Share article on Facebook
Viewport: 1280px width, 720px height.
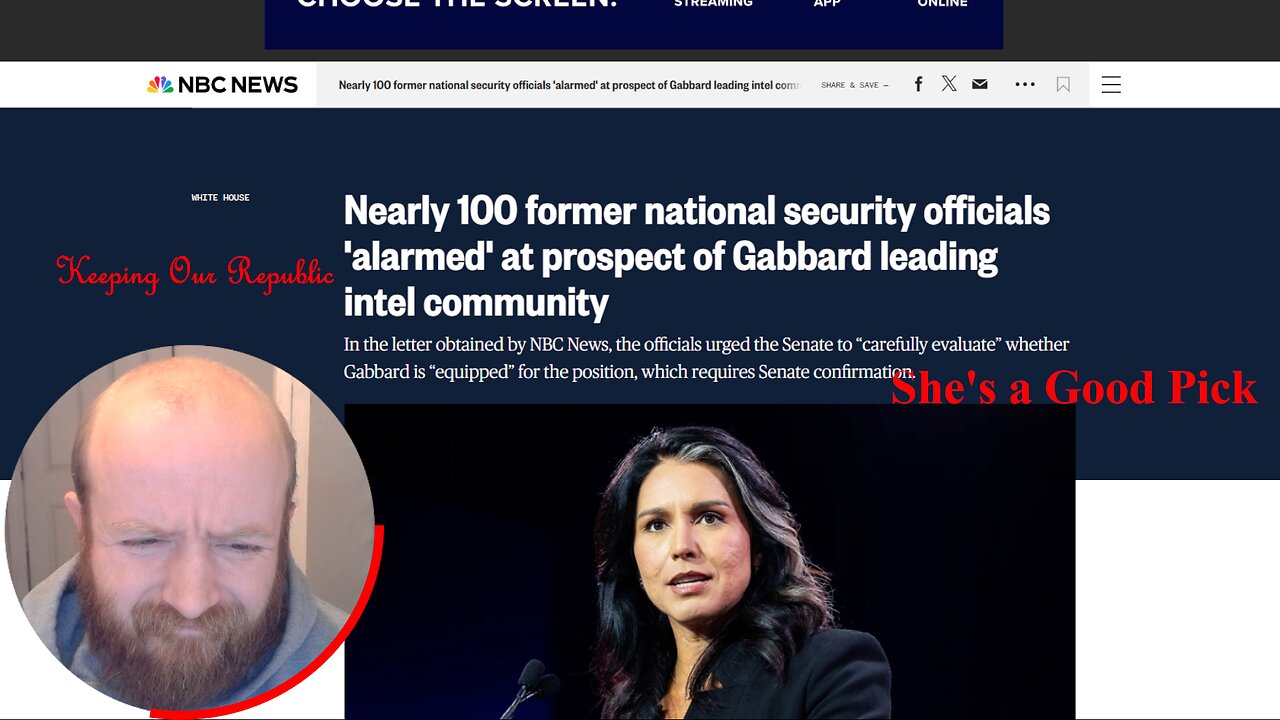pyautogui.click(x=918, y=84)
